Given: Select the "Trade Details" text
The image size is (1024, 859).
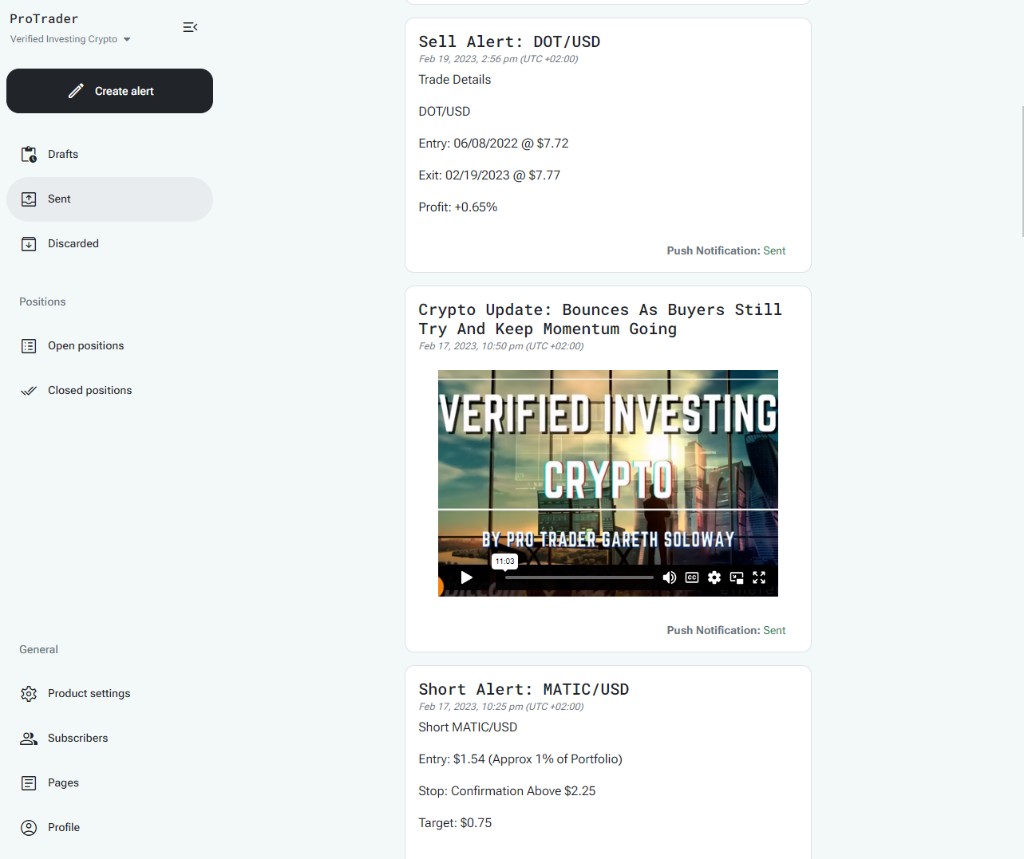Looking at the screenshot, I should click(455, 80).
